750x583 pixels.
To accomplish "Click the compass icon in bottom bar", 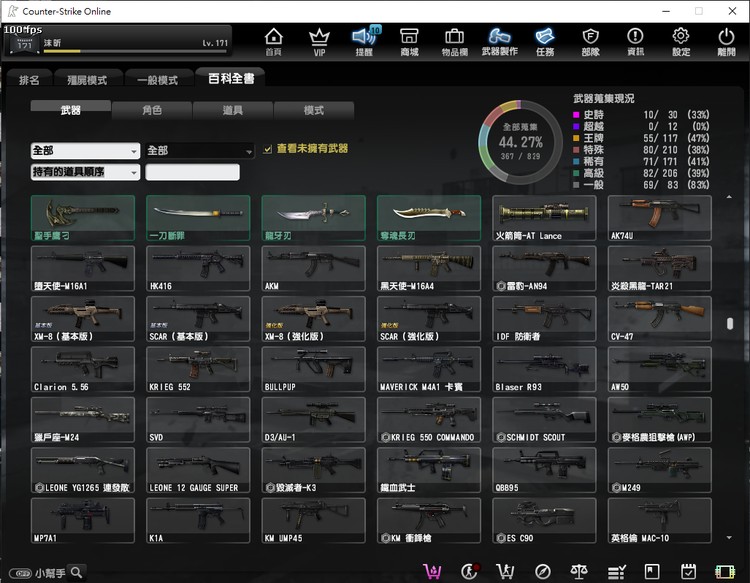I will pos(542,571).
